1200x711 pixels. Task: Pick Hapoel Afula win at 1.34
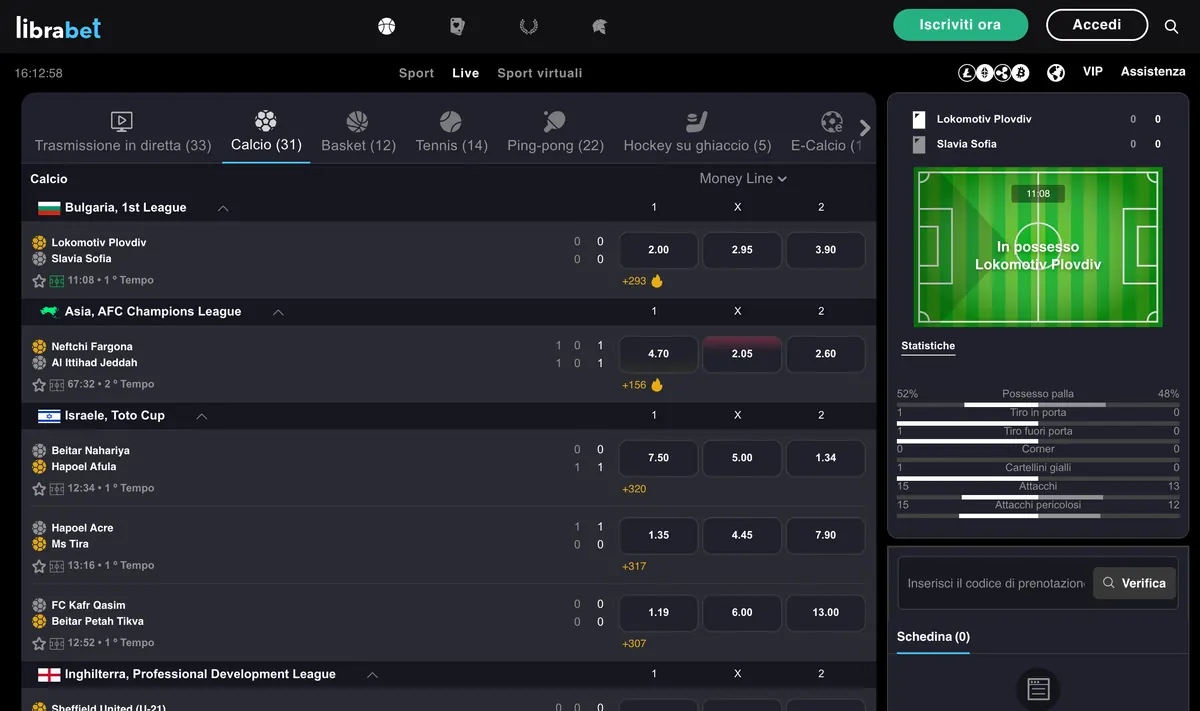coord(826,458)
